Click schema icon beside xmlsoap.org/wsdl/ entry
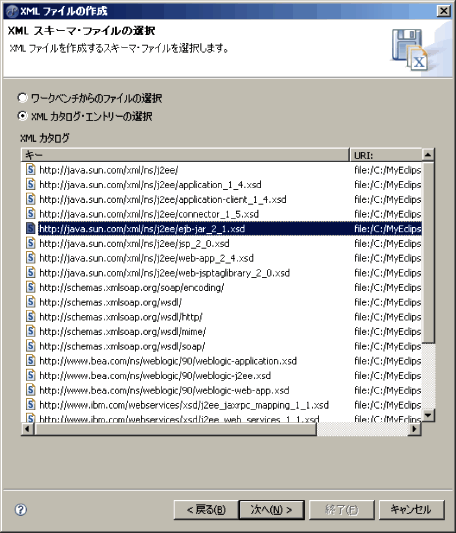 pyautogui.click(x=31, y=302)
